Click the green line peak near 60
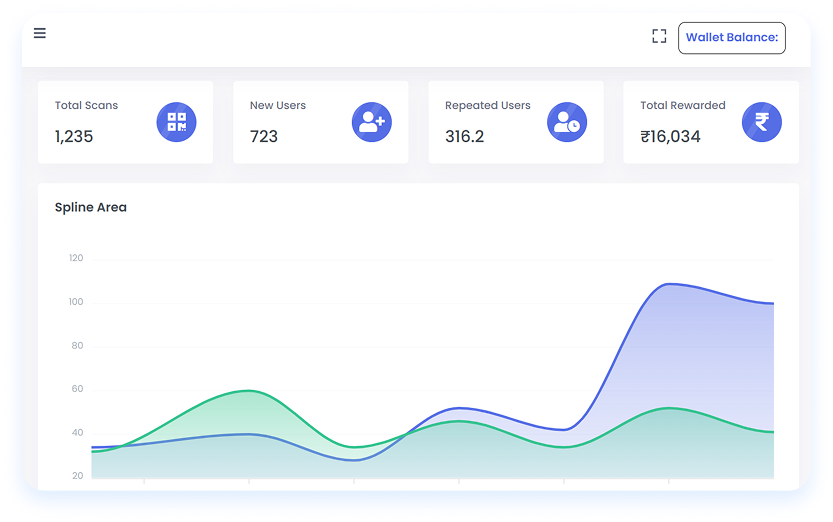This screenshot has width=833, height=522. coord(250,390)
